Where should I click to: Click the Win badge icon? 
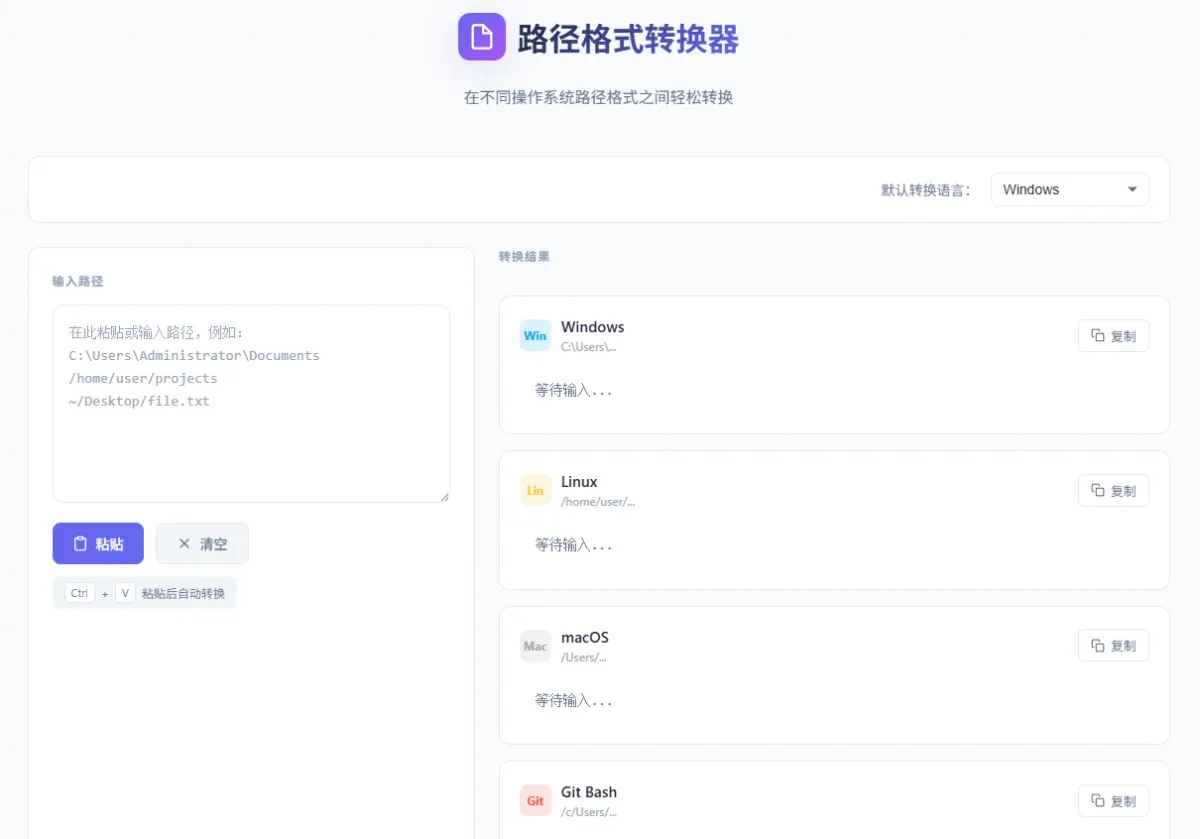click(x=535, y=336)
